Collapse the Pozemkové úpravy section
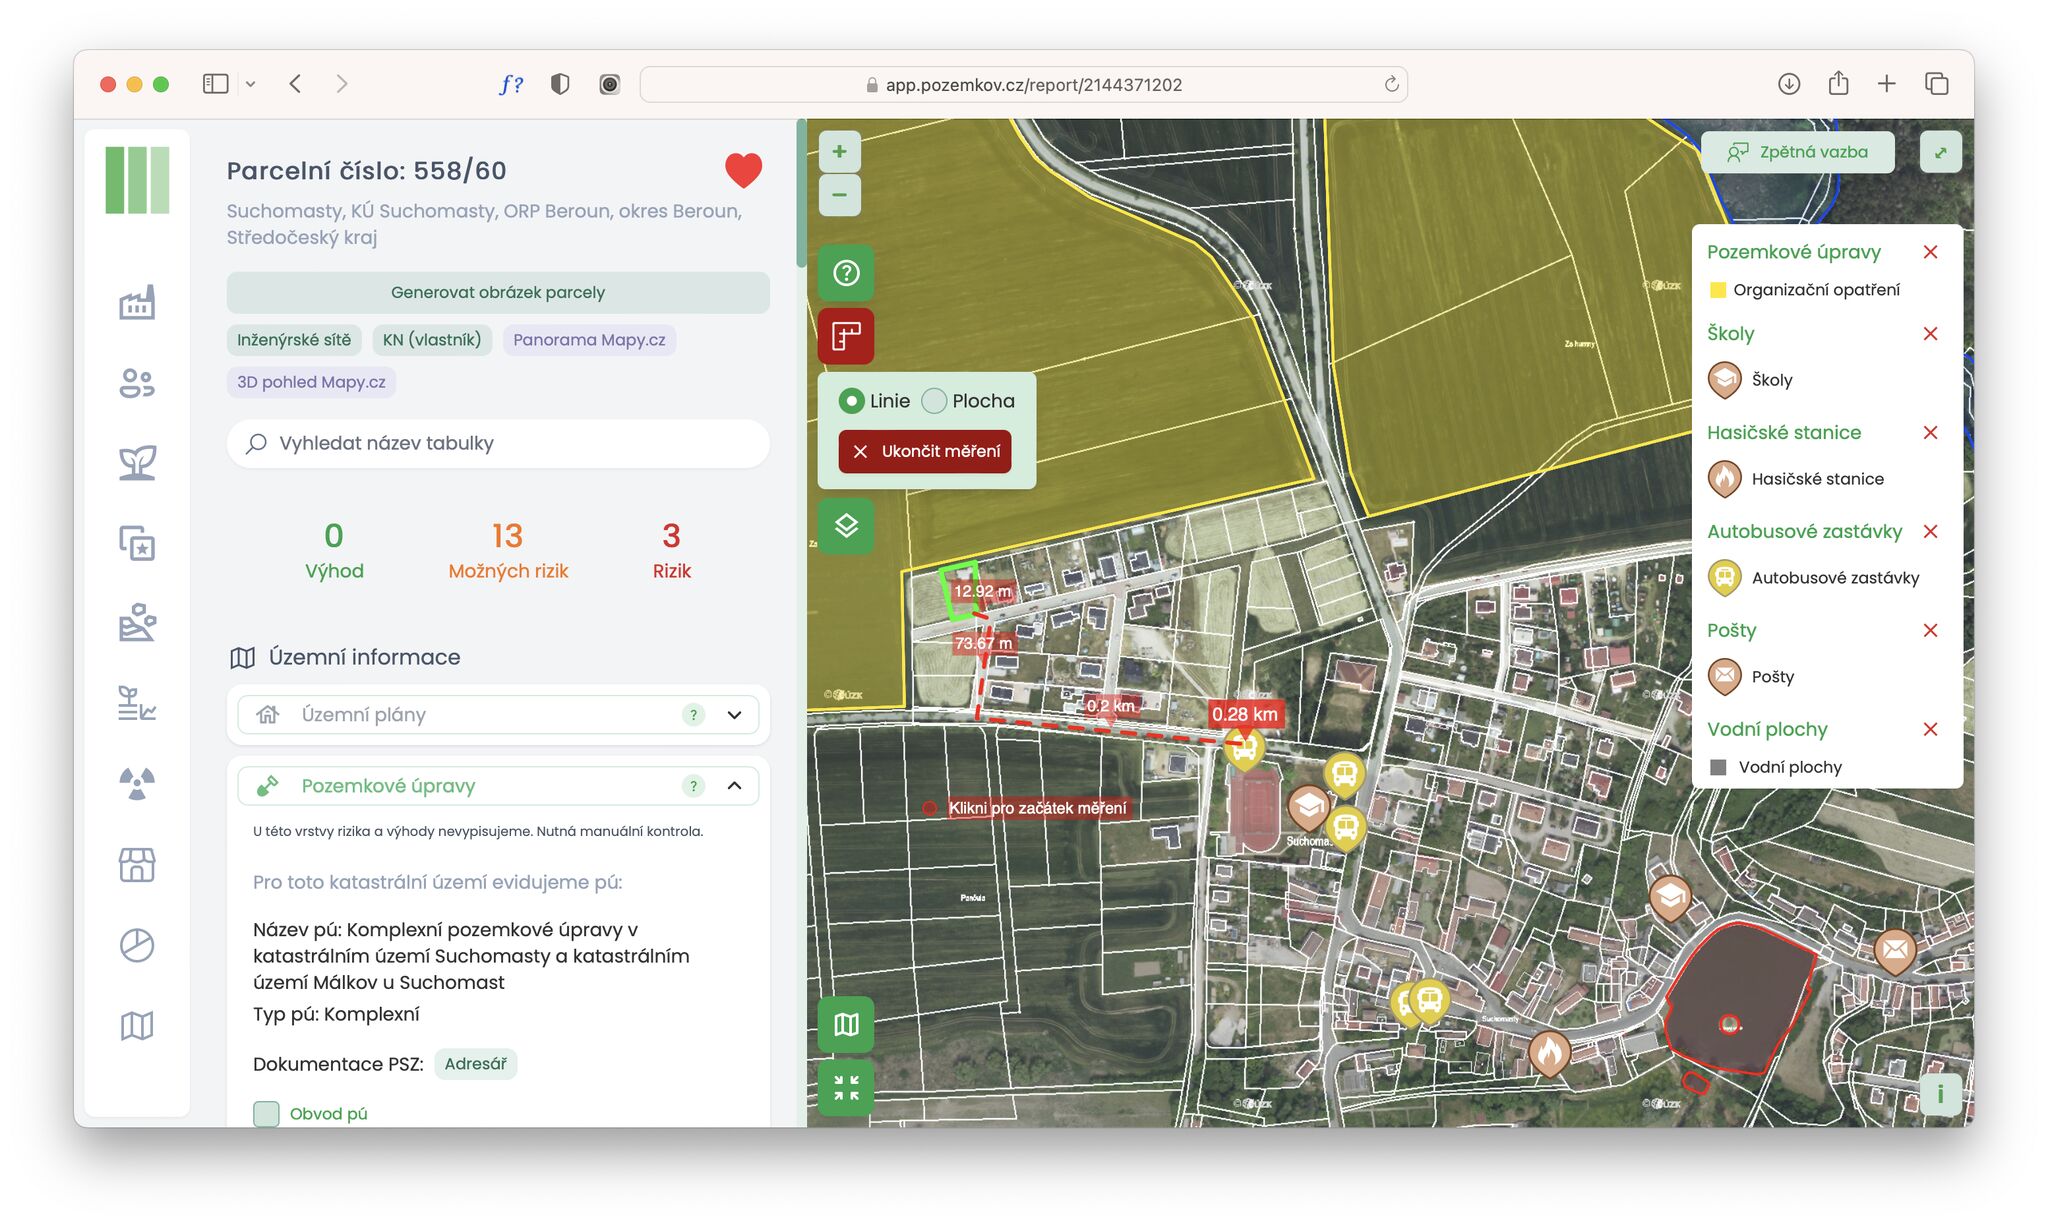The height and width of the screenshot is (1225, 2048). (x=498, y=786)
